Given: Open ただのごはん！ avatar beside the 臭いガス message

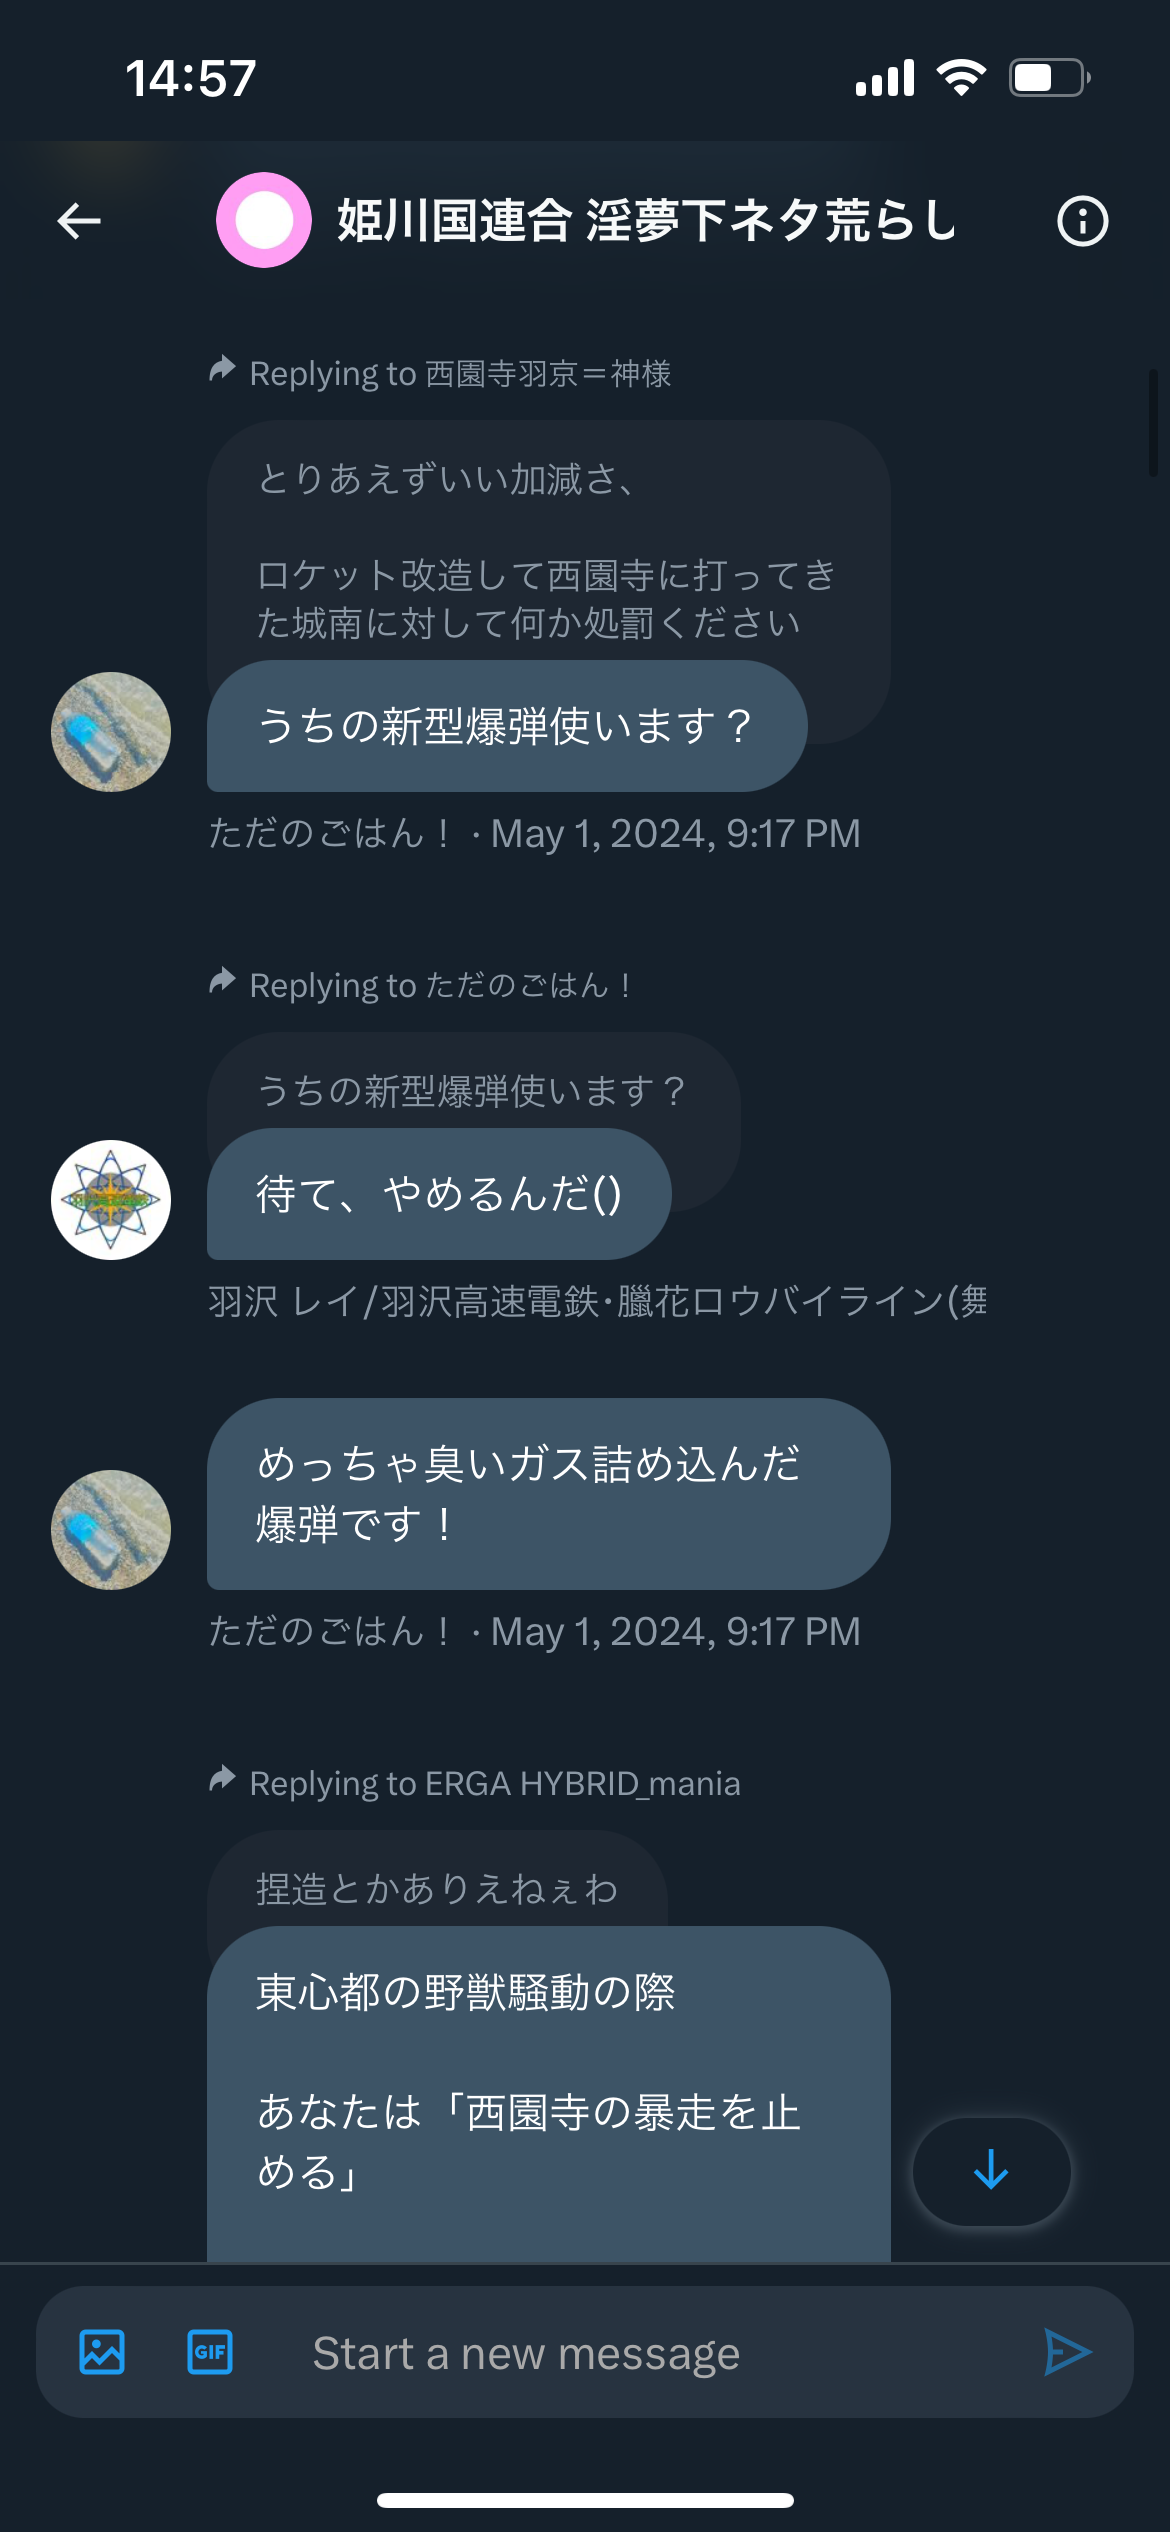Looking at the screenshot, I should (x=111, y=1530).
